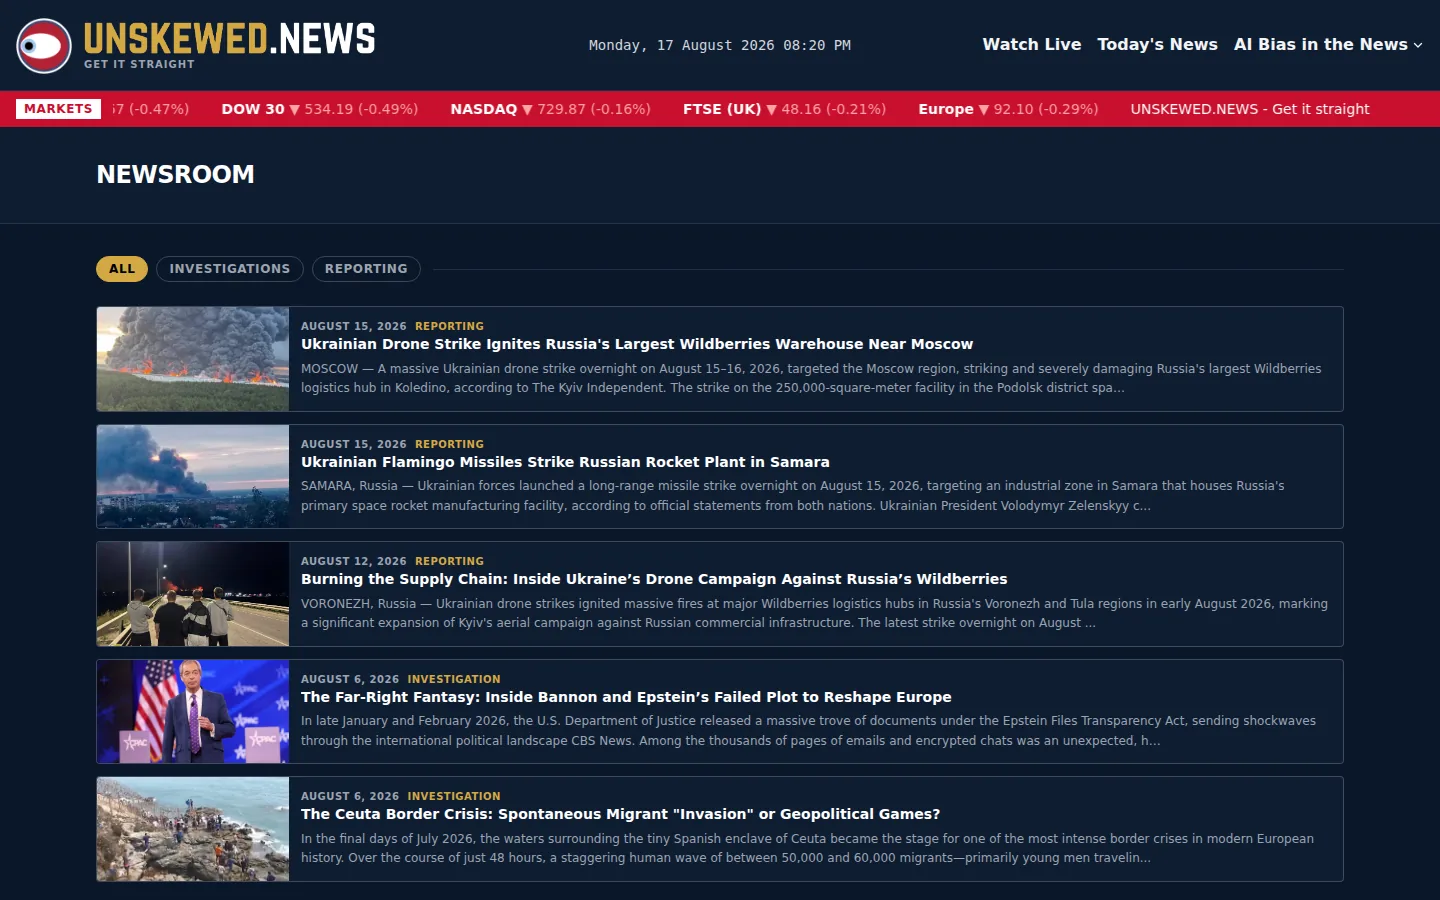The height and width of the screenshot is (900, 1440).
Task: Click the NEWSROOM page heading
Action: coord(175,174)
